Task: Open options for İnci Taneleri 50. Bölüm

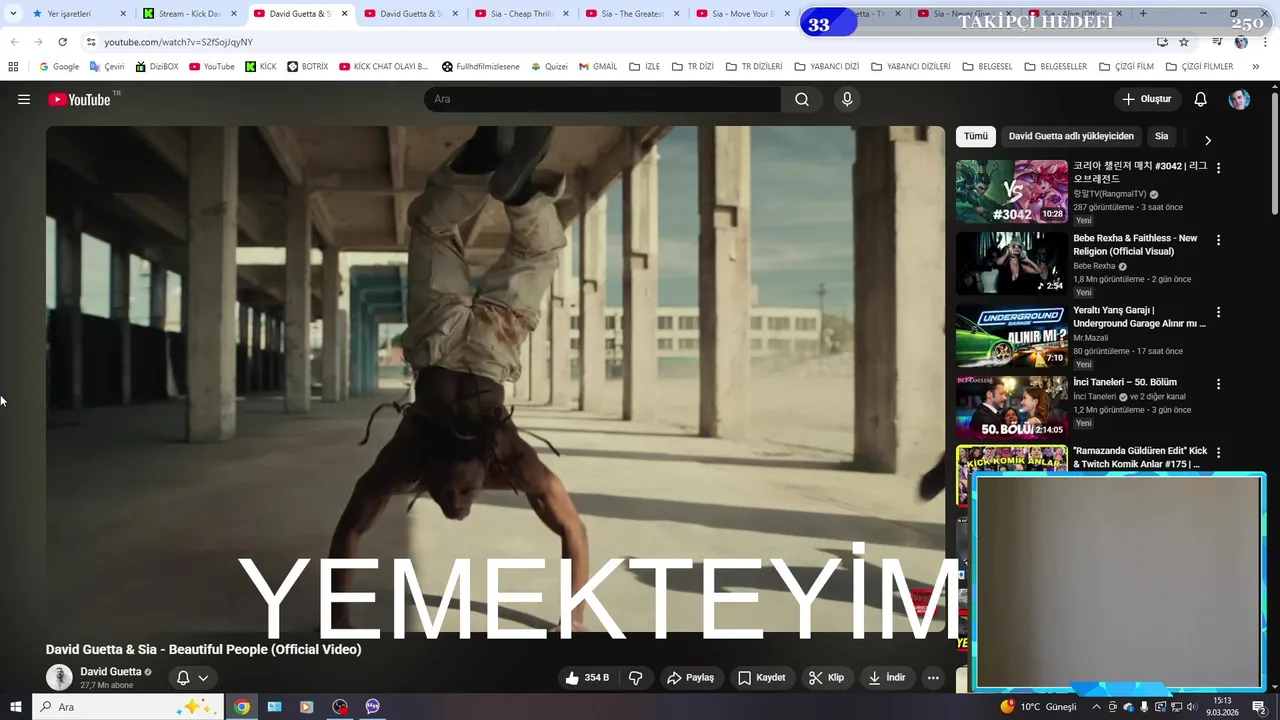Action: 1218,384
